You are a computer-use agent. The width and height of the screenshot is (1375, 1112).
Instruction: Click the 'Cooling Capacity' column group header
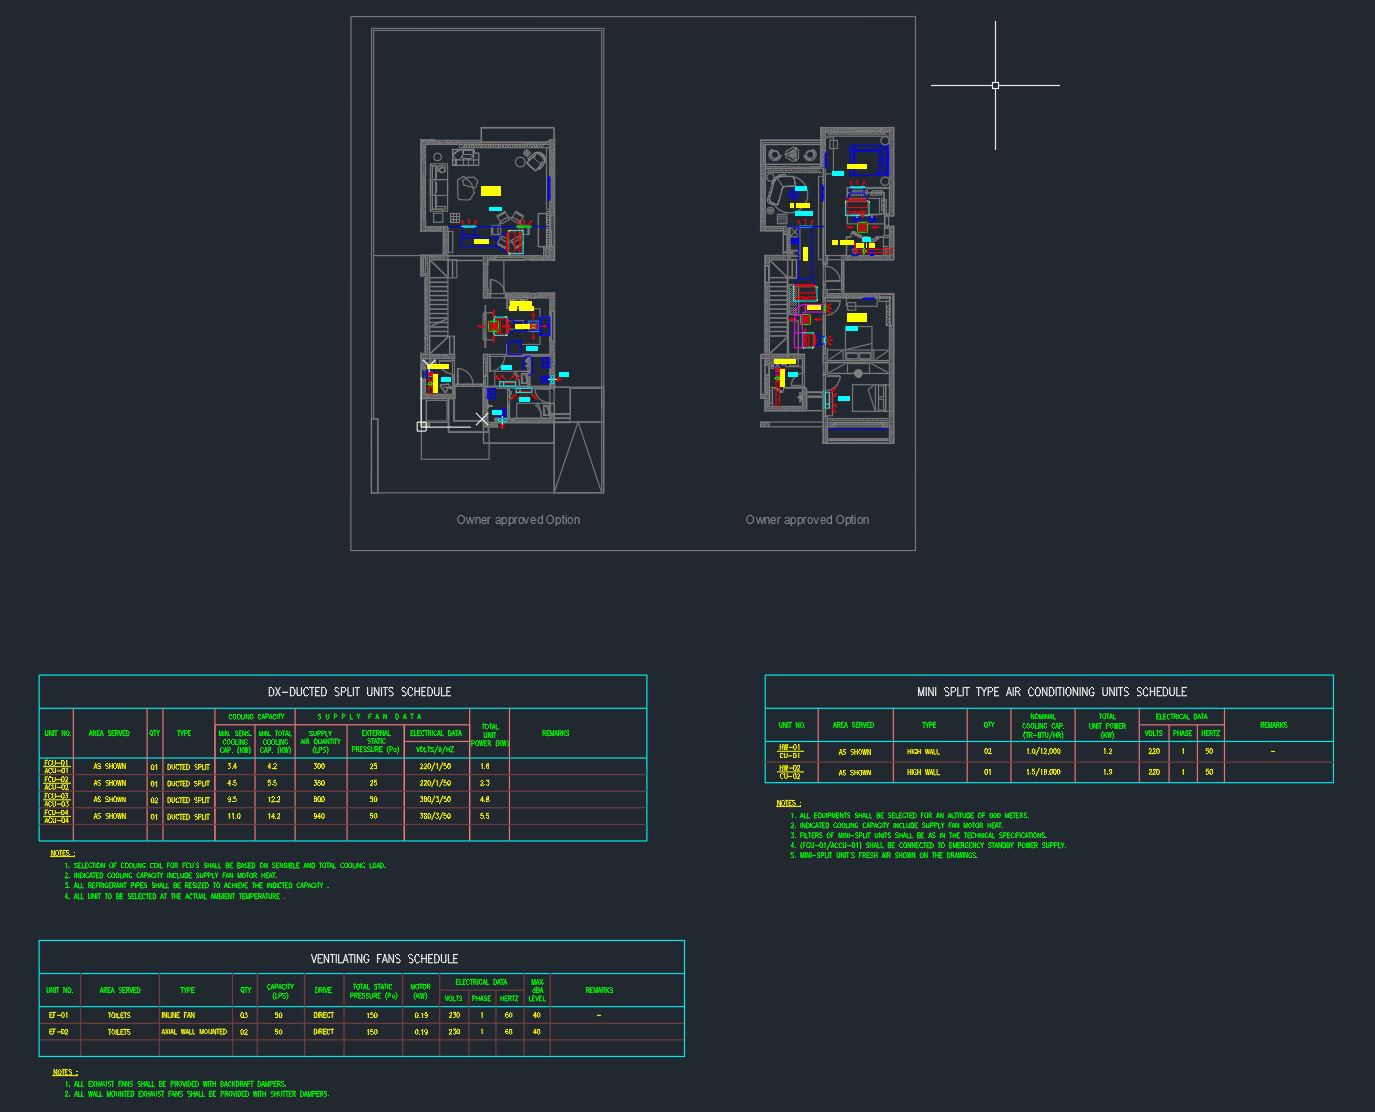pos(256,717)
